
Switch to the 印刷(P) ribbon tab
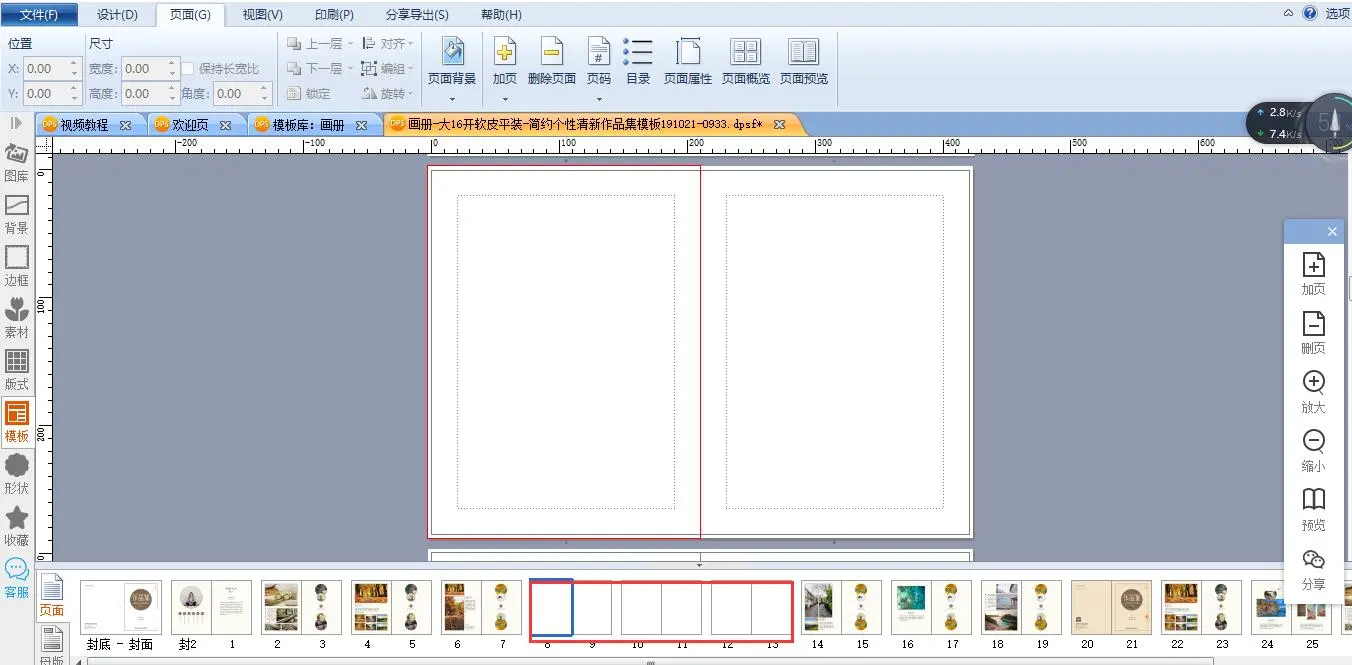click(334, 15)
